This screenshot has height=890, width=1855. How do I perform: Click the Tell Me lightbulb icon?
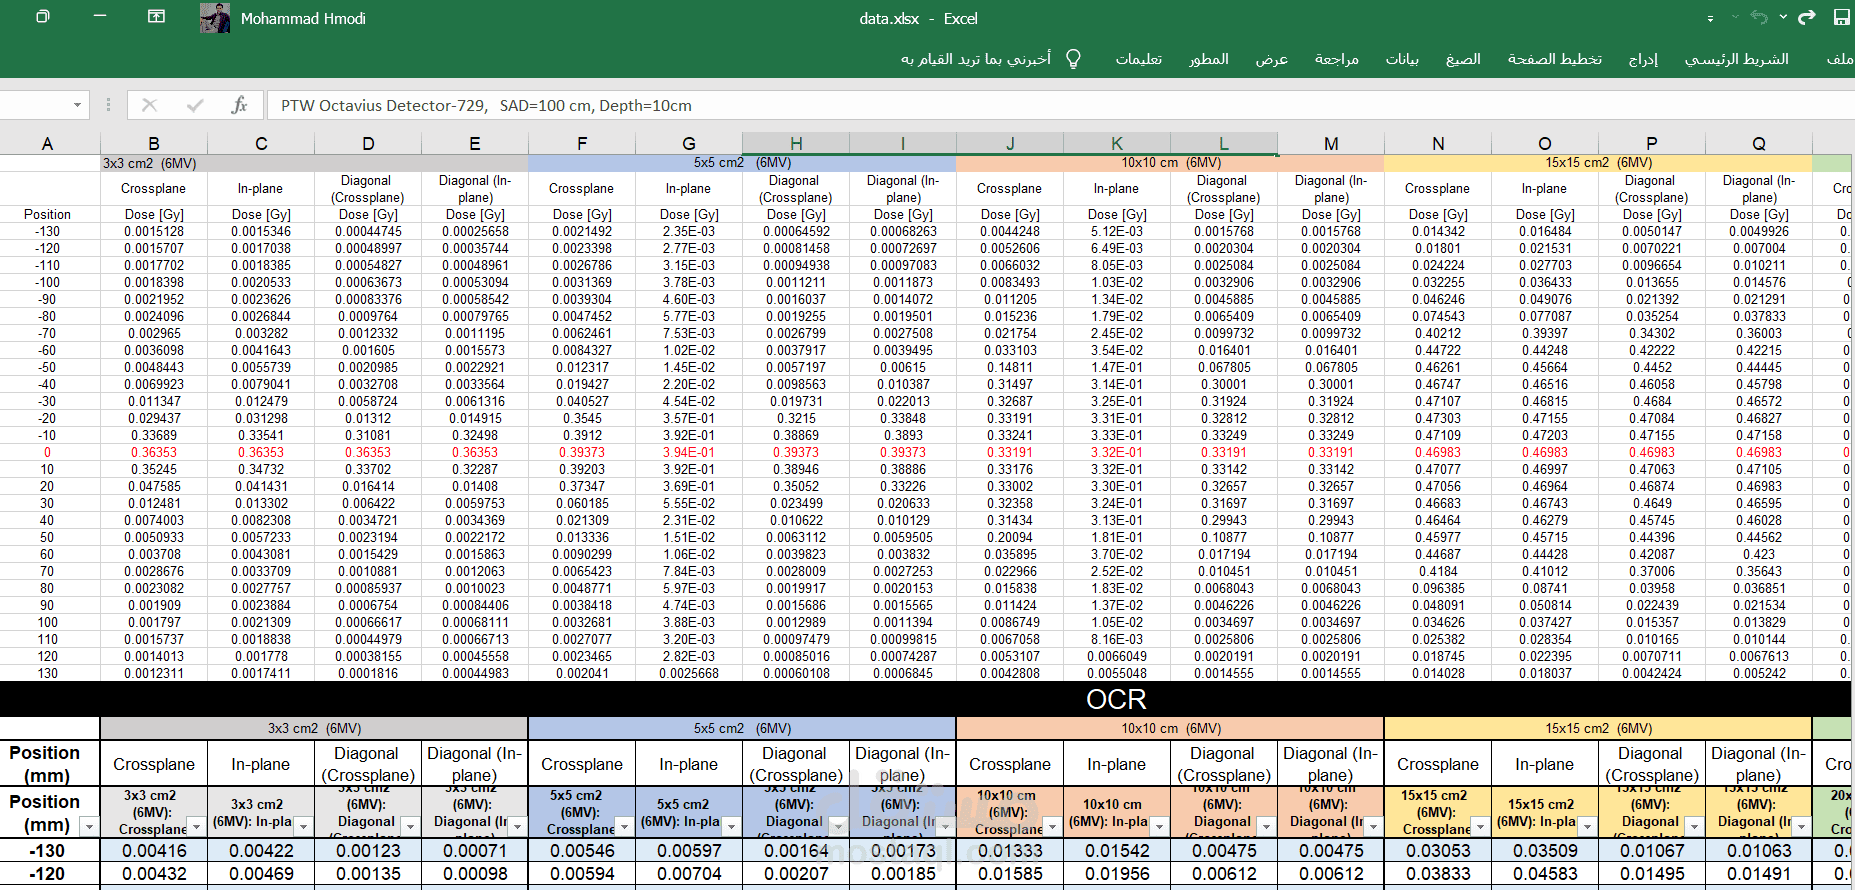(1073, 59)
